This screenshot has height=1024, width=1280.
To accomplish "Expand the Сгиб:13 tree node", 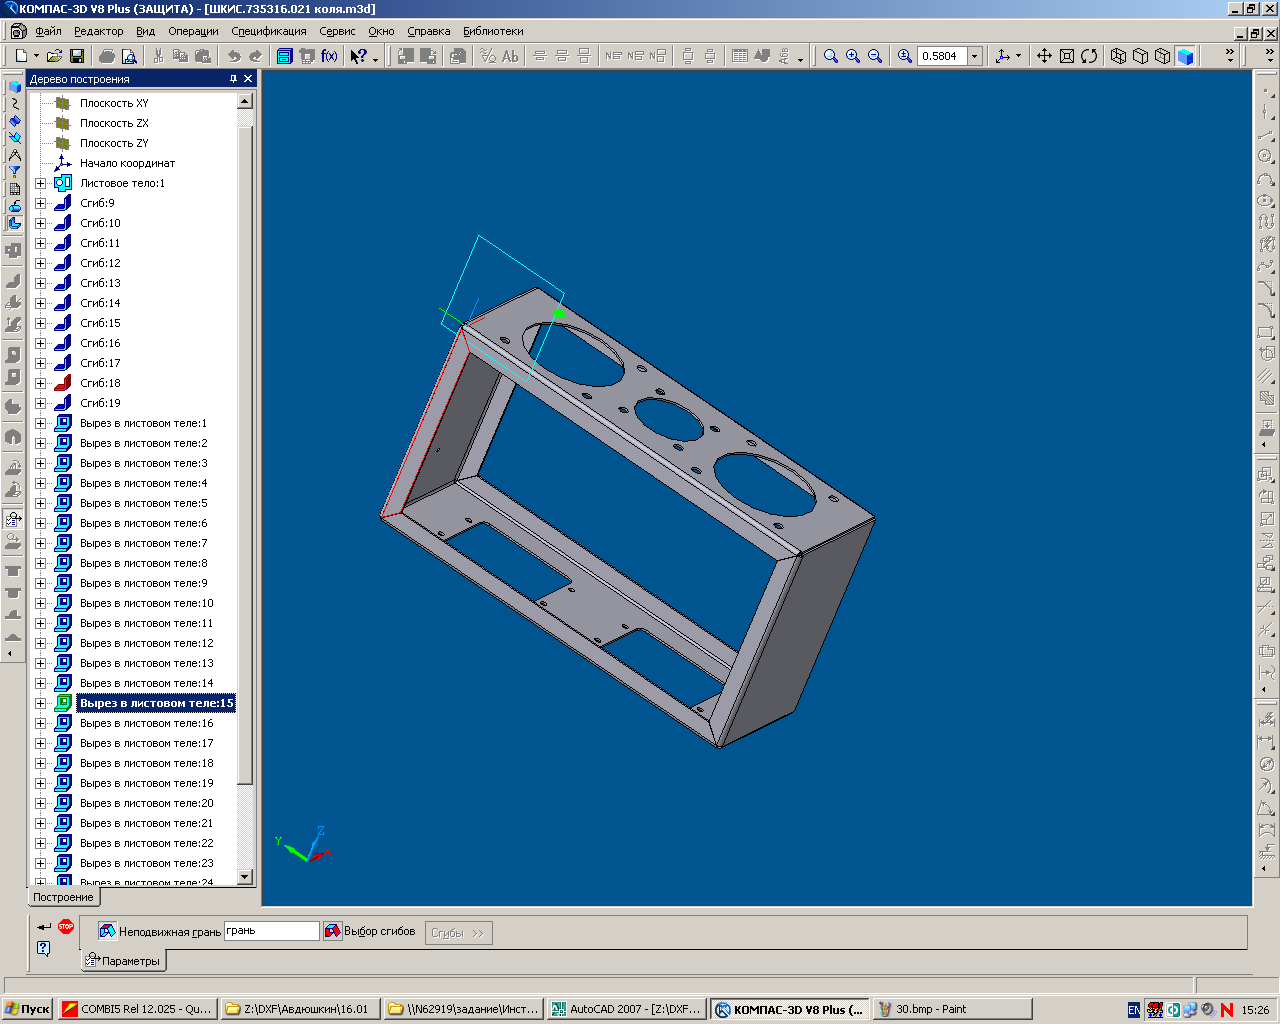I will (x=40, y=283).
